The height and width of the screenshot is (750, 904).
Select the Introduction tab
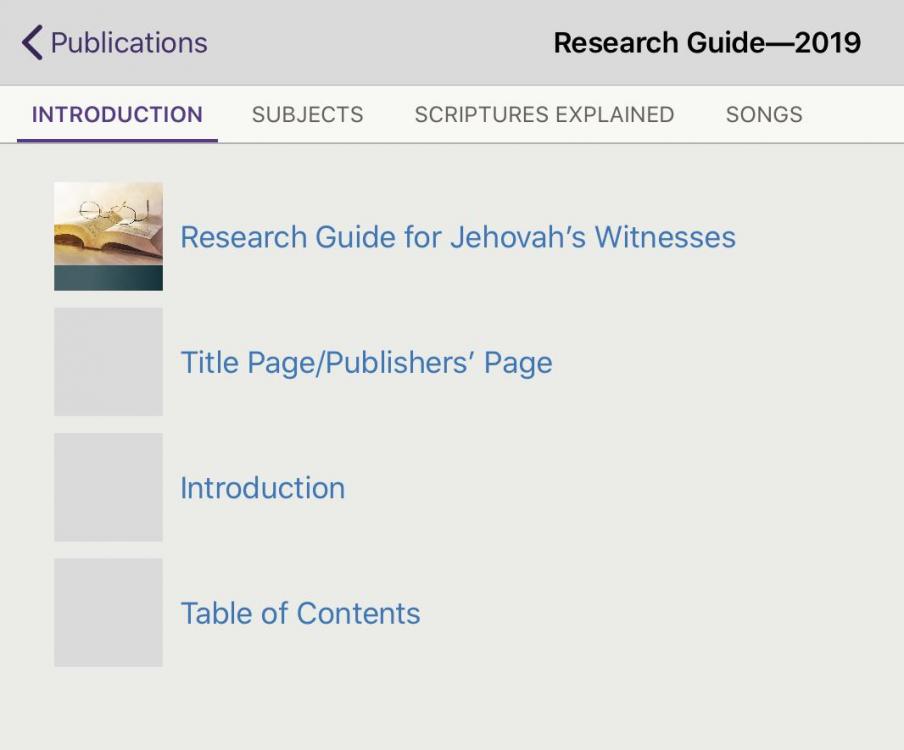[x=117, y=114]
